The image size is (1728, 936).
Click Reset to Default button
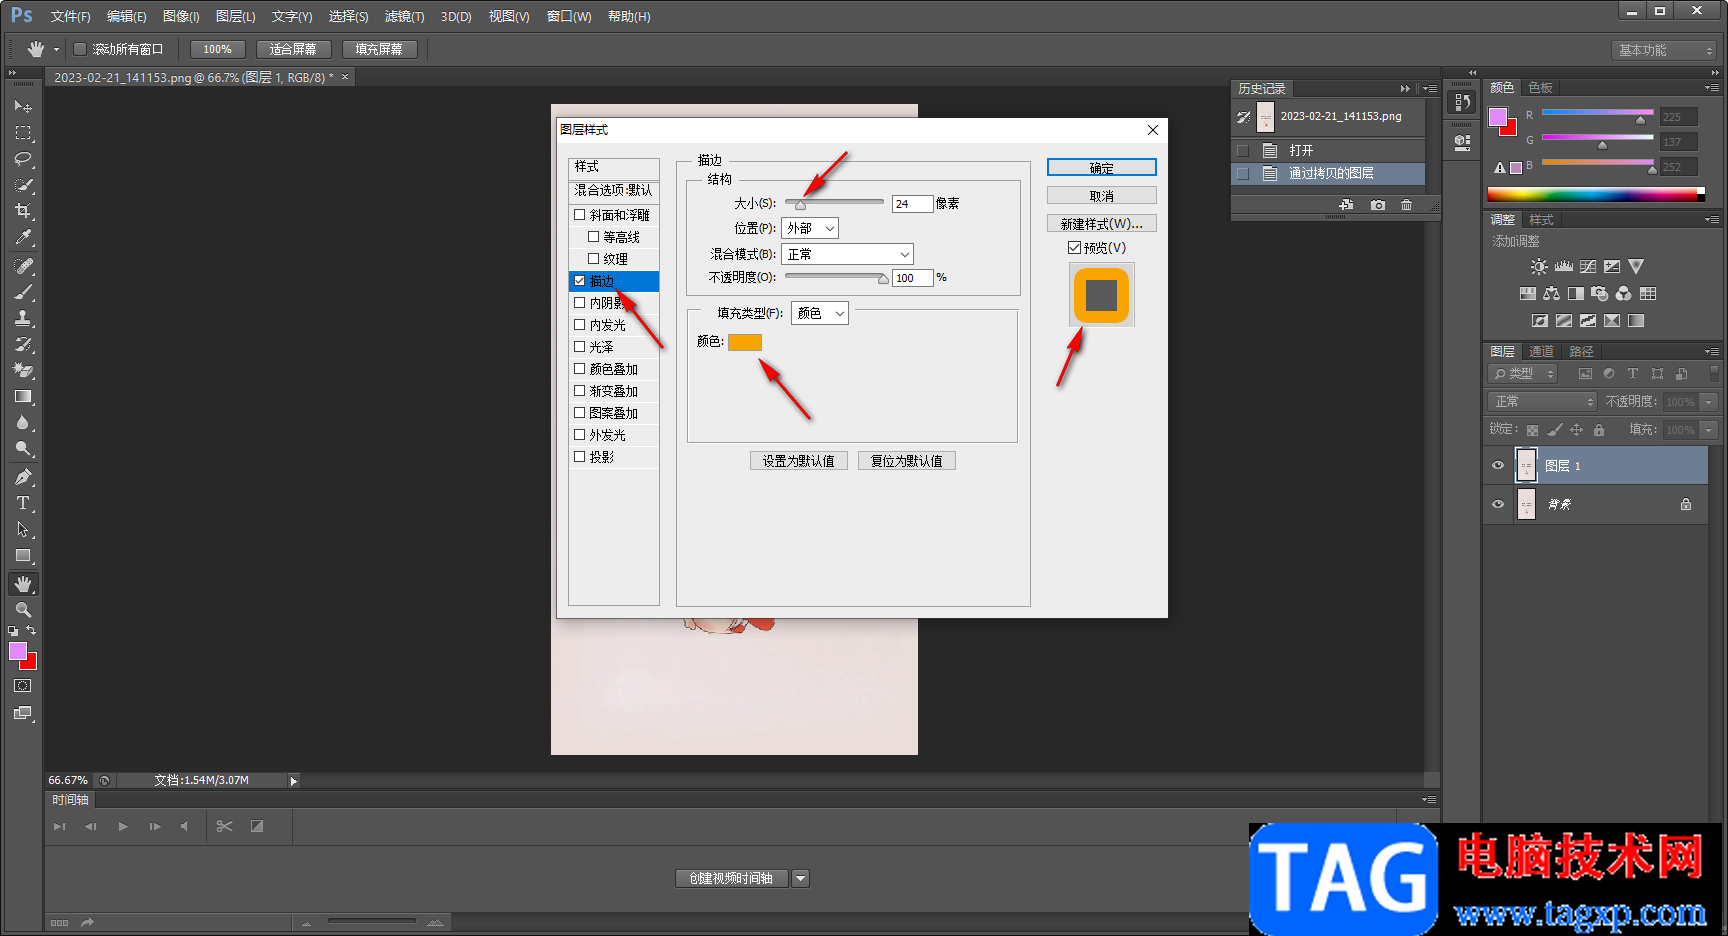point(907,461)
